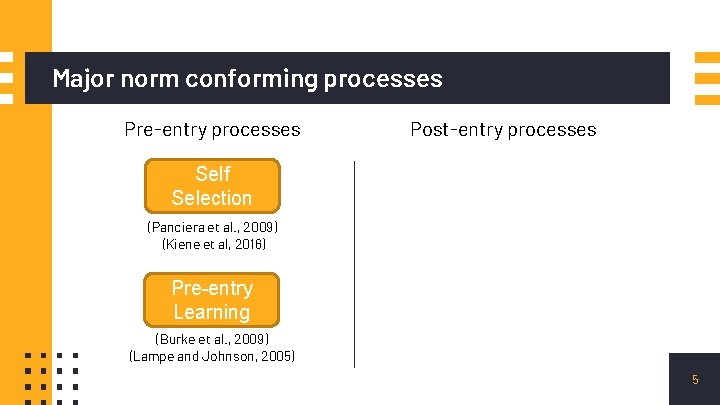
Task: Click the dark navy corner block
Action: point(694,379)
